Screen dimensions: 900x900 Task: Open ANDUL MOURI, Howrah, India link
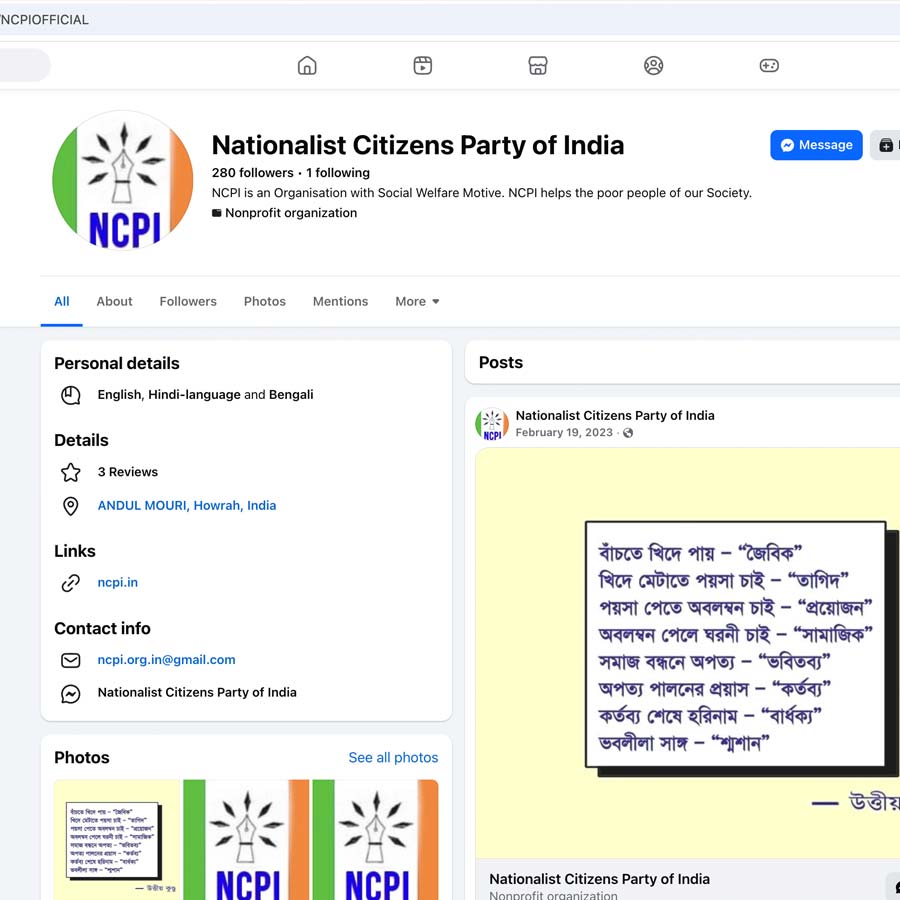(187, 505)
